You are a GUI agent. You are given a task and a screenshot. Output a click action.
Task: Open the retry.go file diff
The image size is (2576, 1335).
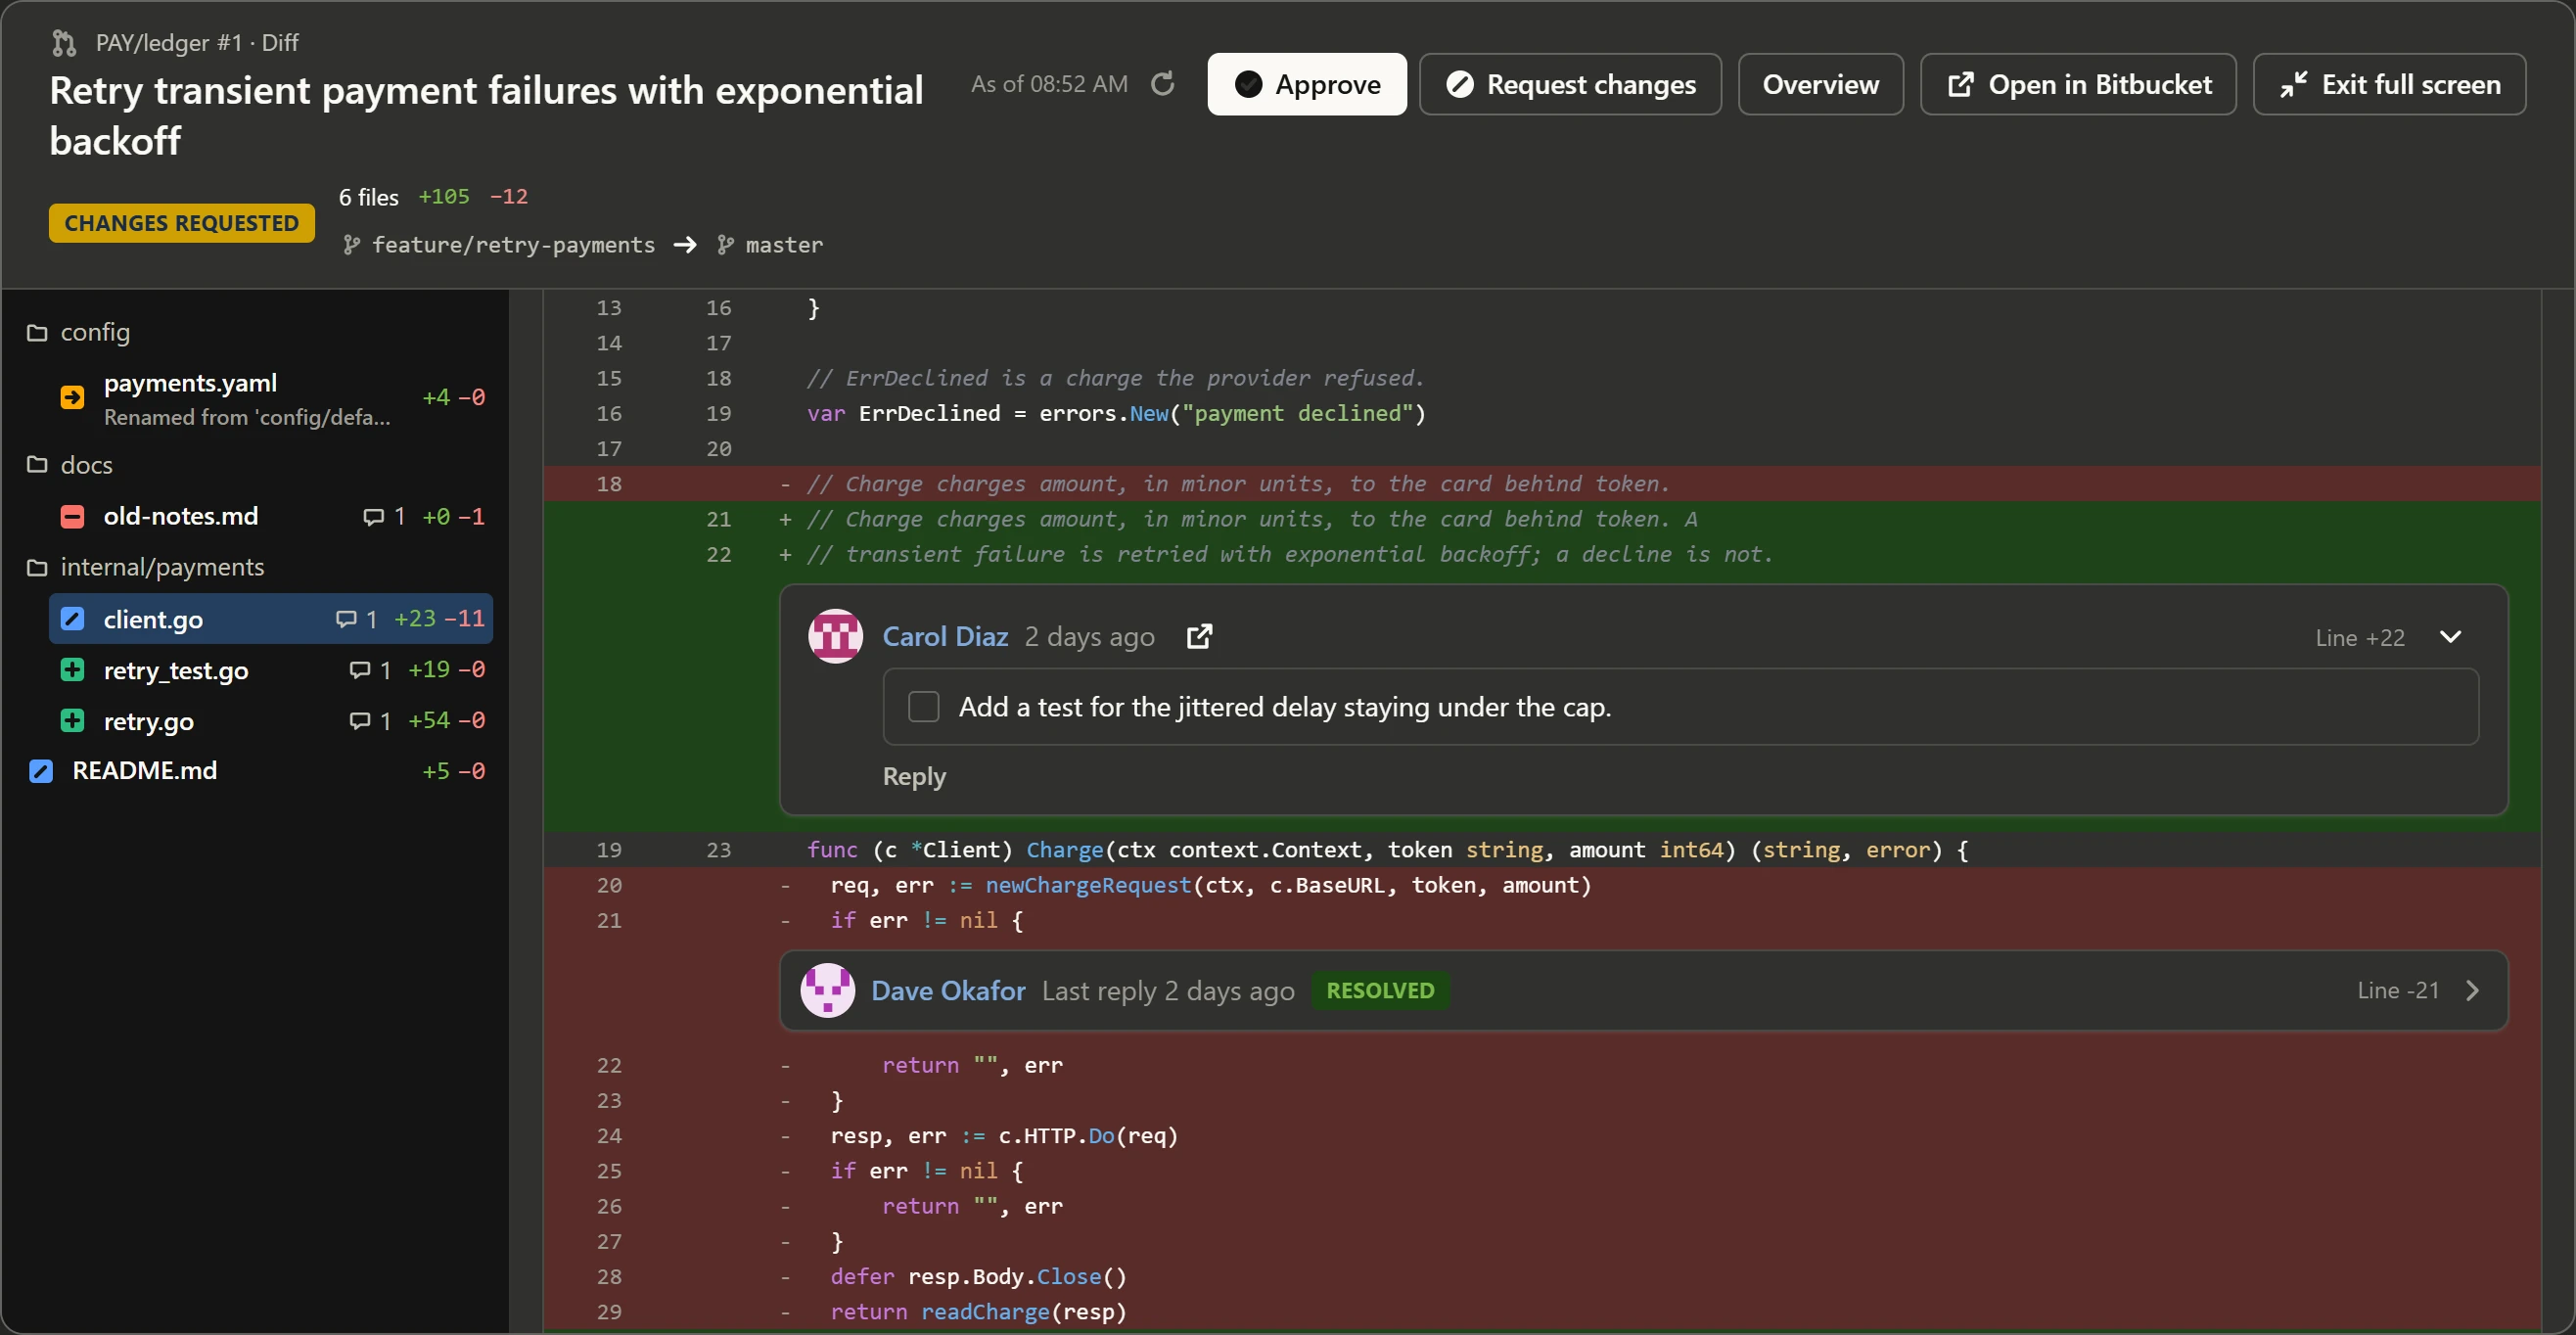tap(271, 721)
